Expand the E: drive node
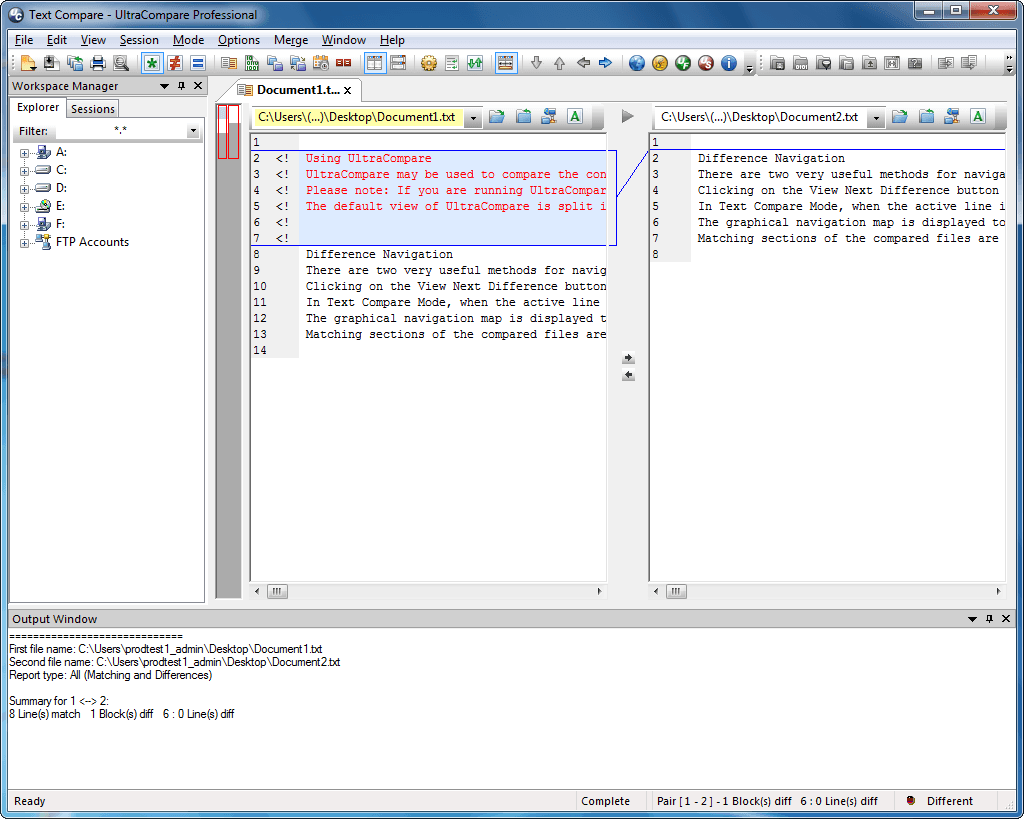 tap(24, 208)
